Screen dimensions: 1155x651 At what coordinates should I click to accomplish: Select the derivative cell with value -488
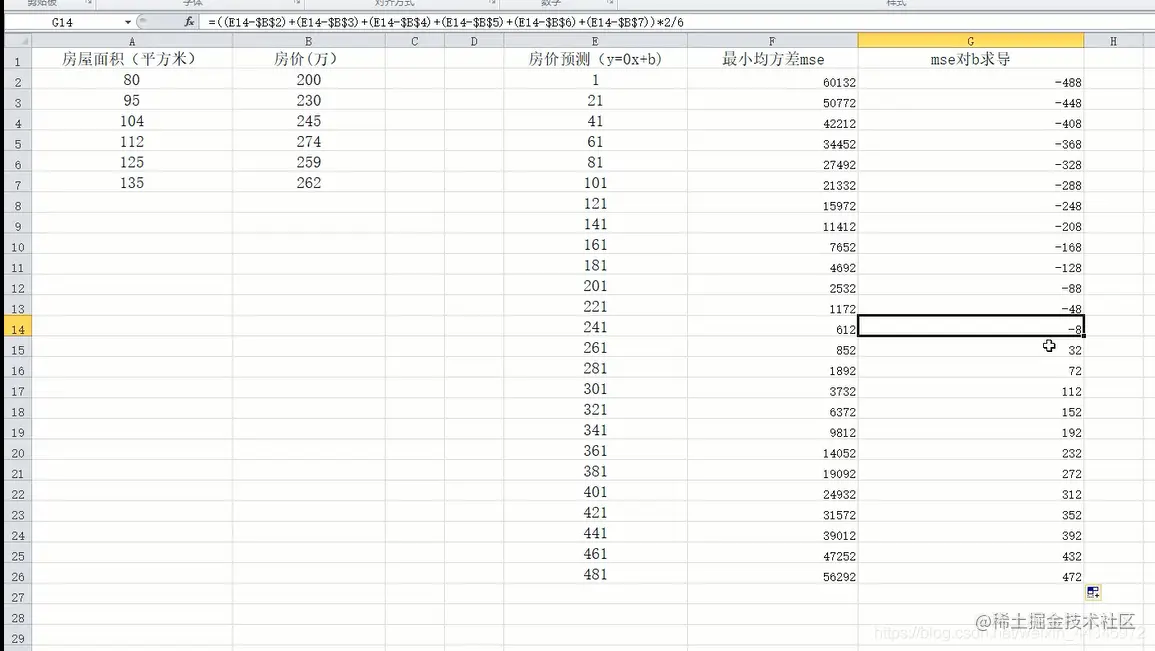(971, 82)
